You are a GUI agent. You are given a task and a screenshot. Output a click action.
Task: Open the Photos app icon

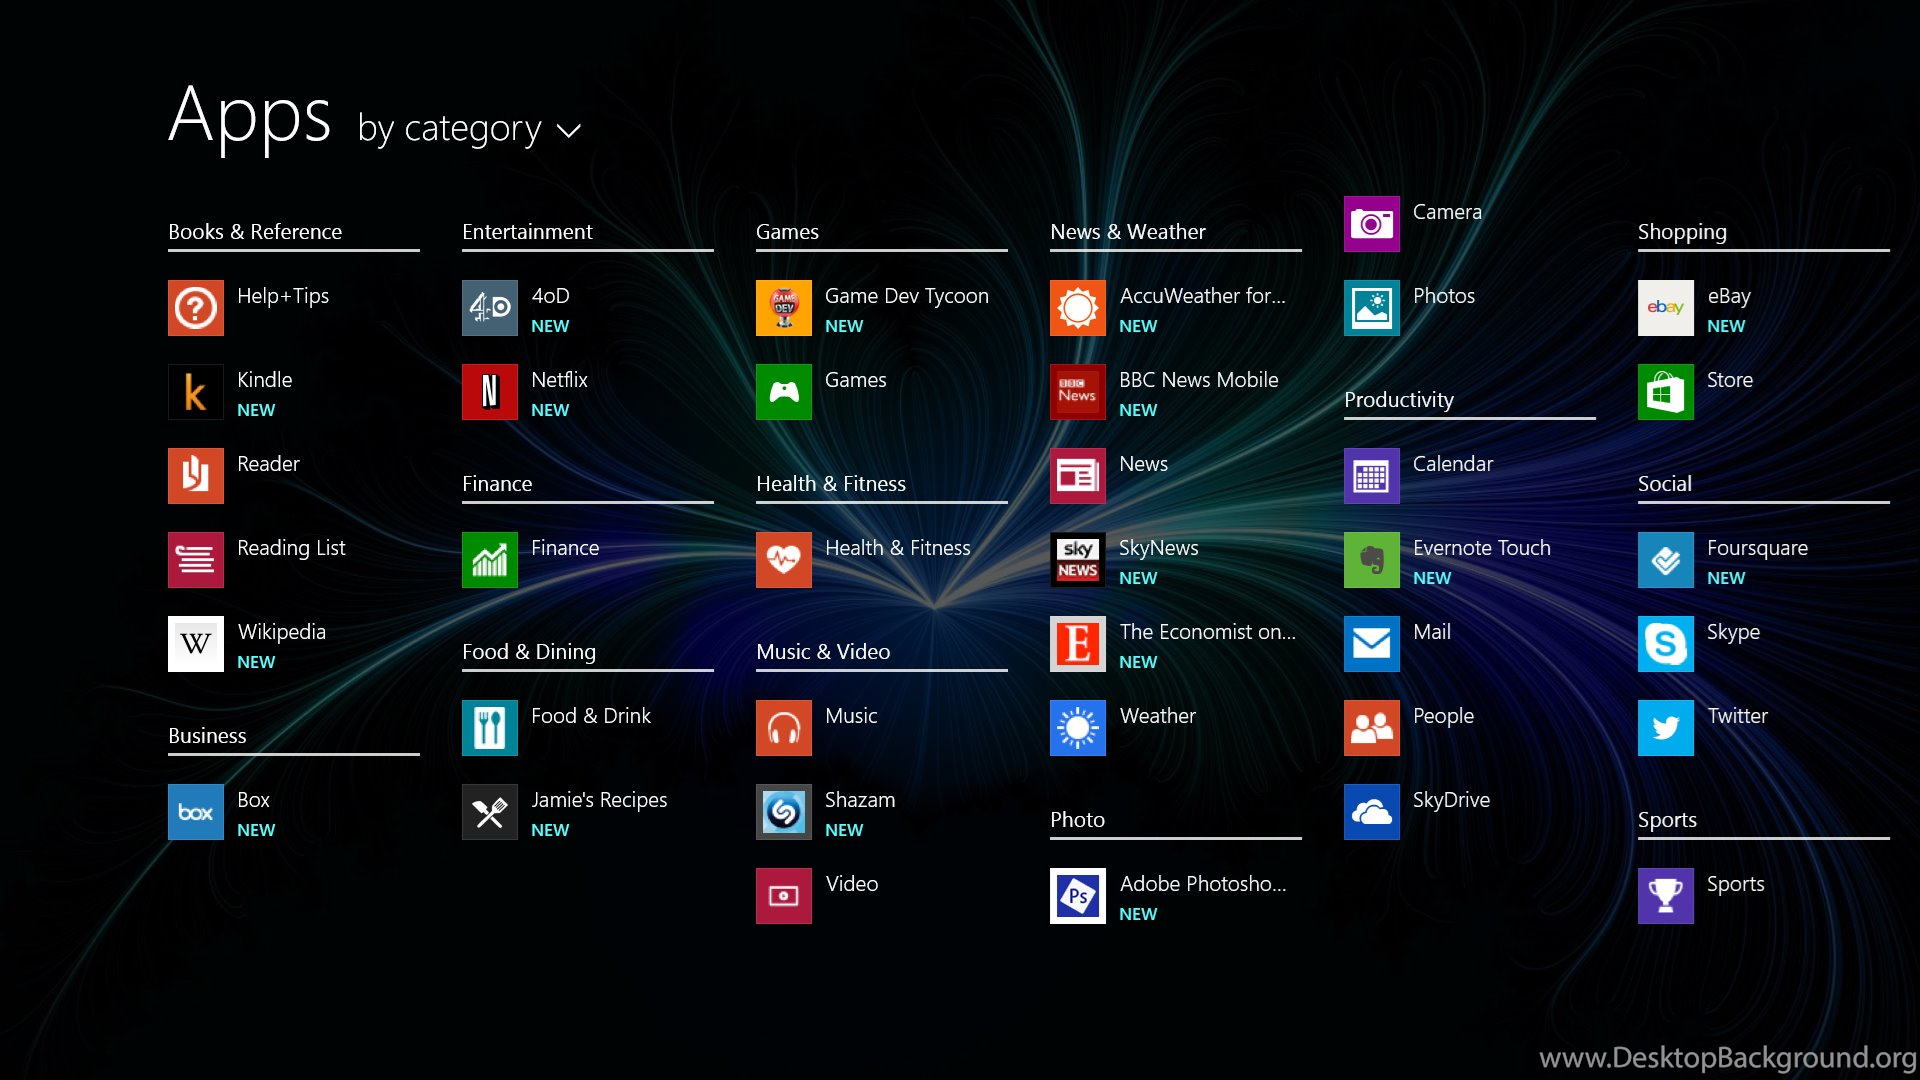coord(1372,308)
